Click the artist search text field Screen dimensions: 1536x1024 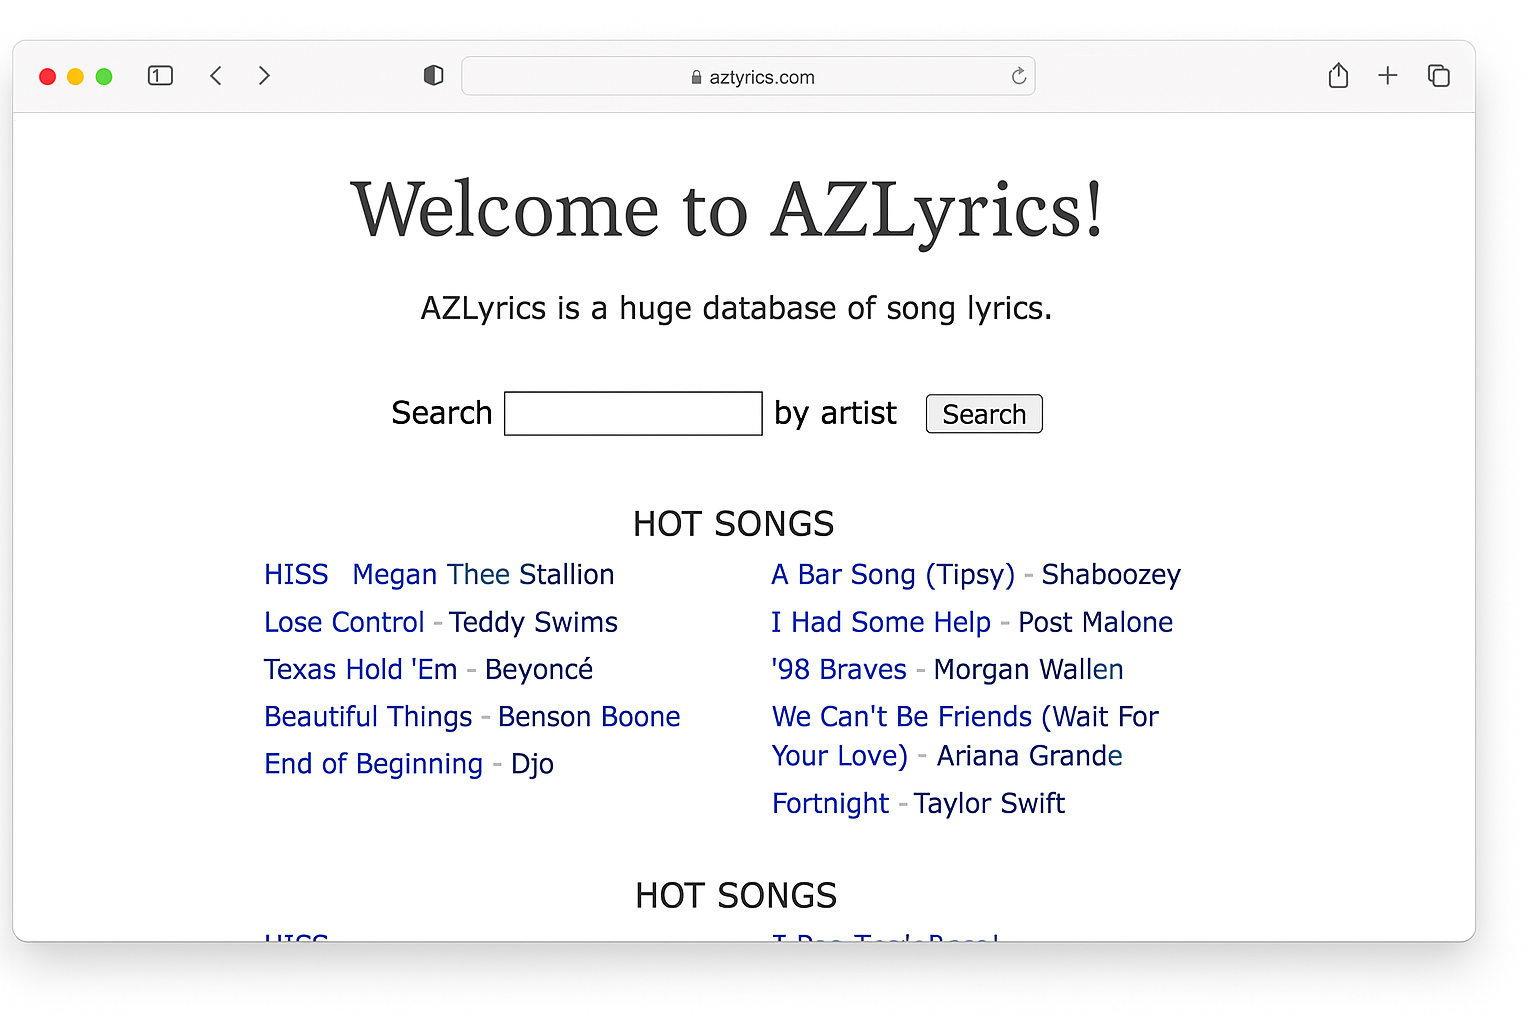pyautogui.click(x=633, y=414)
